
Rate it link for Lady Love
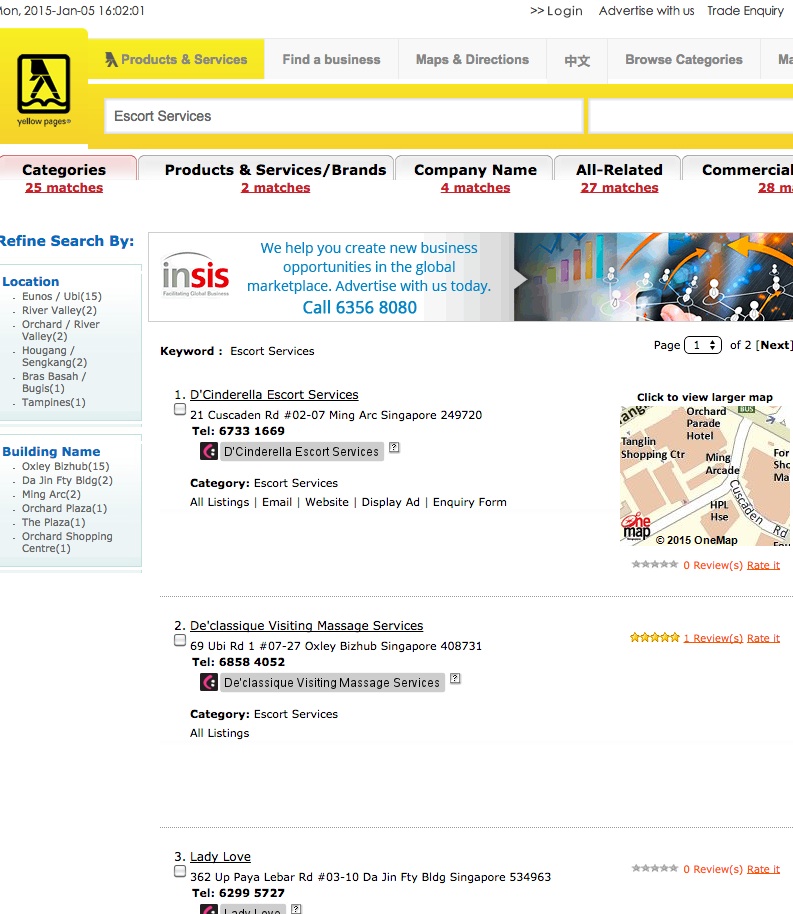tap(763, 869)
